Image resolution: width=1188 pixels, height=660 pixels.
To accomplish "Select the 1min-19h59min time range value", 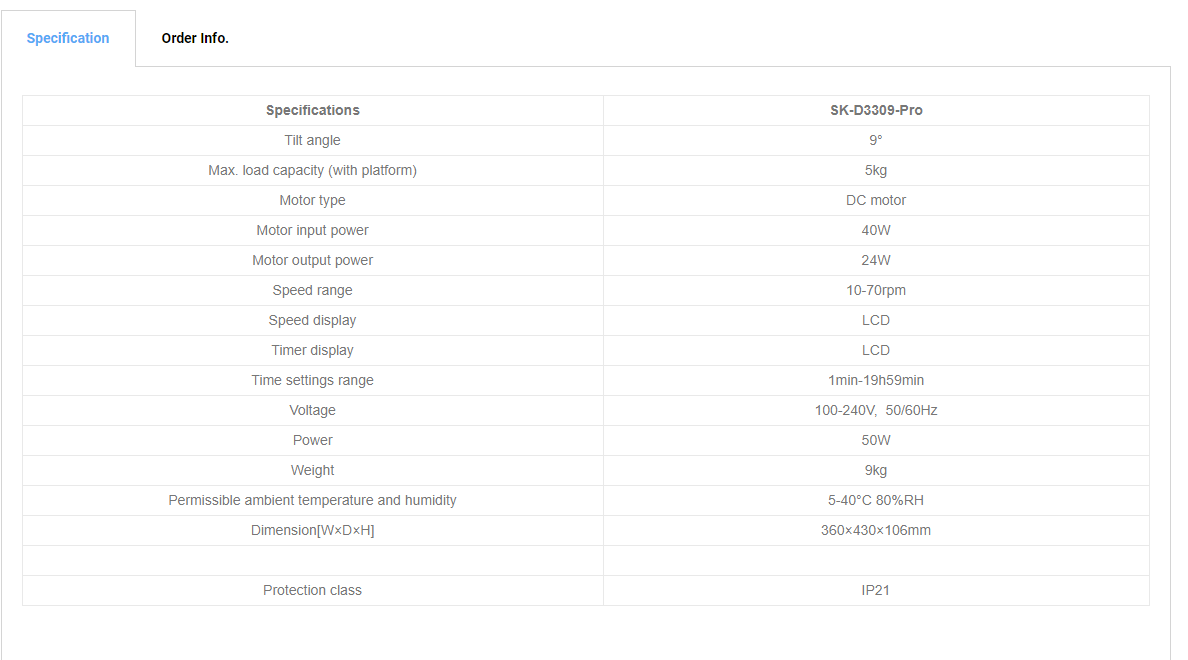I will point(876,380).
